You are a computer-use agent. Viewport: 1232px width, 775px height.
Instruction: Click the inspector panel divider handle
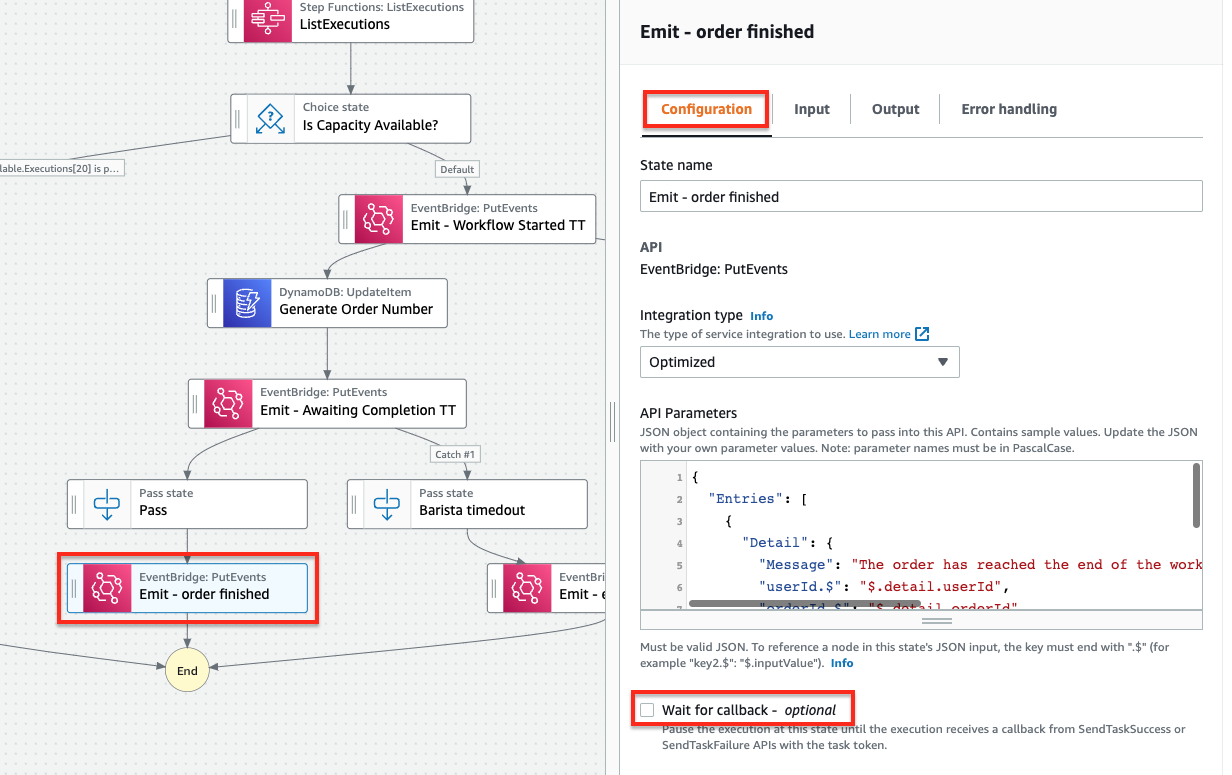coord(612,421)
